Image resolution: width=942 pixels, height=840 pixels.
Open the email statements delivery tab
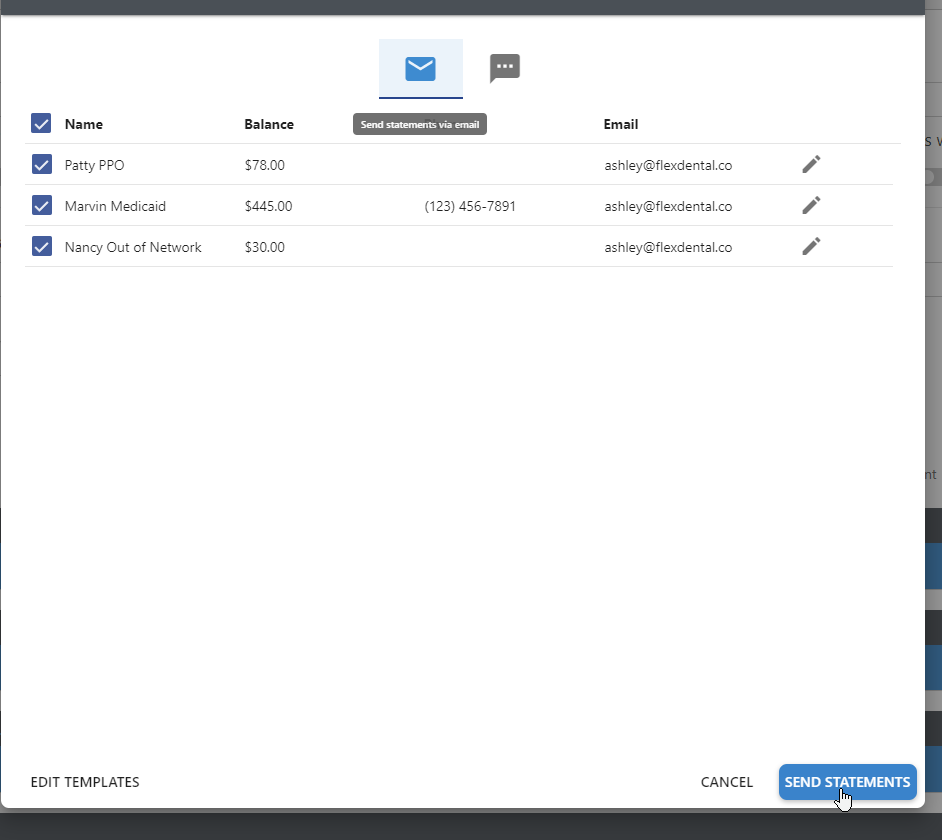[x=420, y=69]
